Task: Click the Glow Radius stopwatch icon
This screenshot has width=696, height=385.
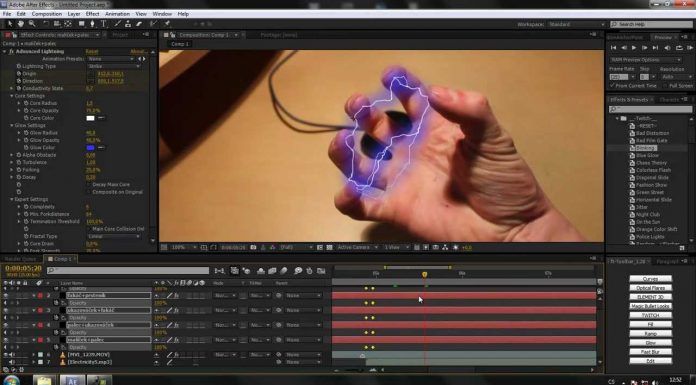Action: (x=26, y=133)
